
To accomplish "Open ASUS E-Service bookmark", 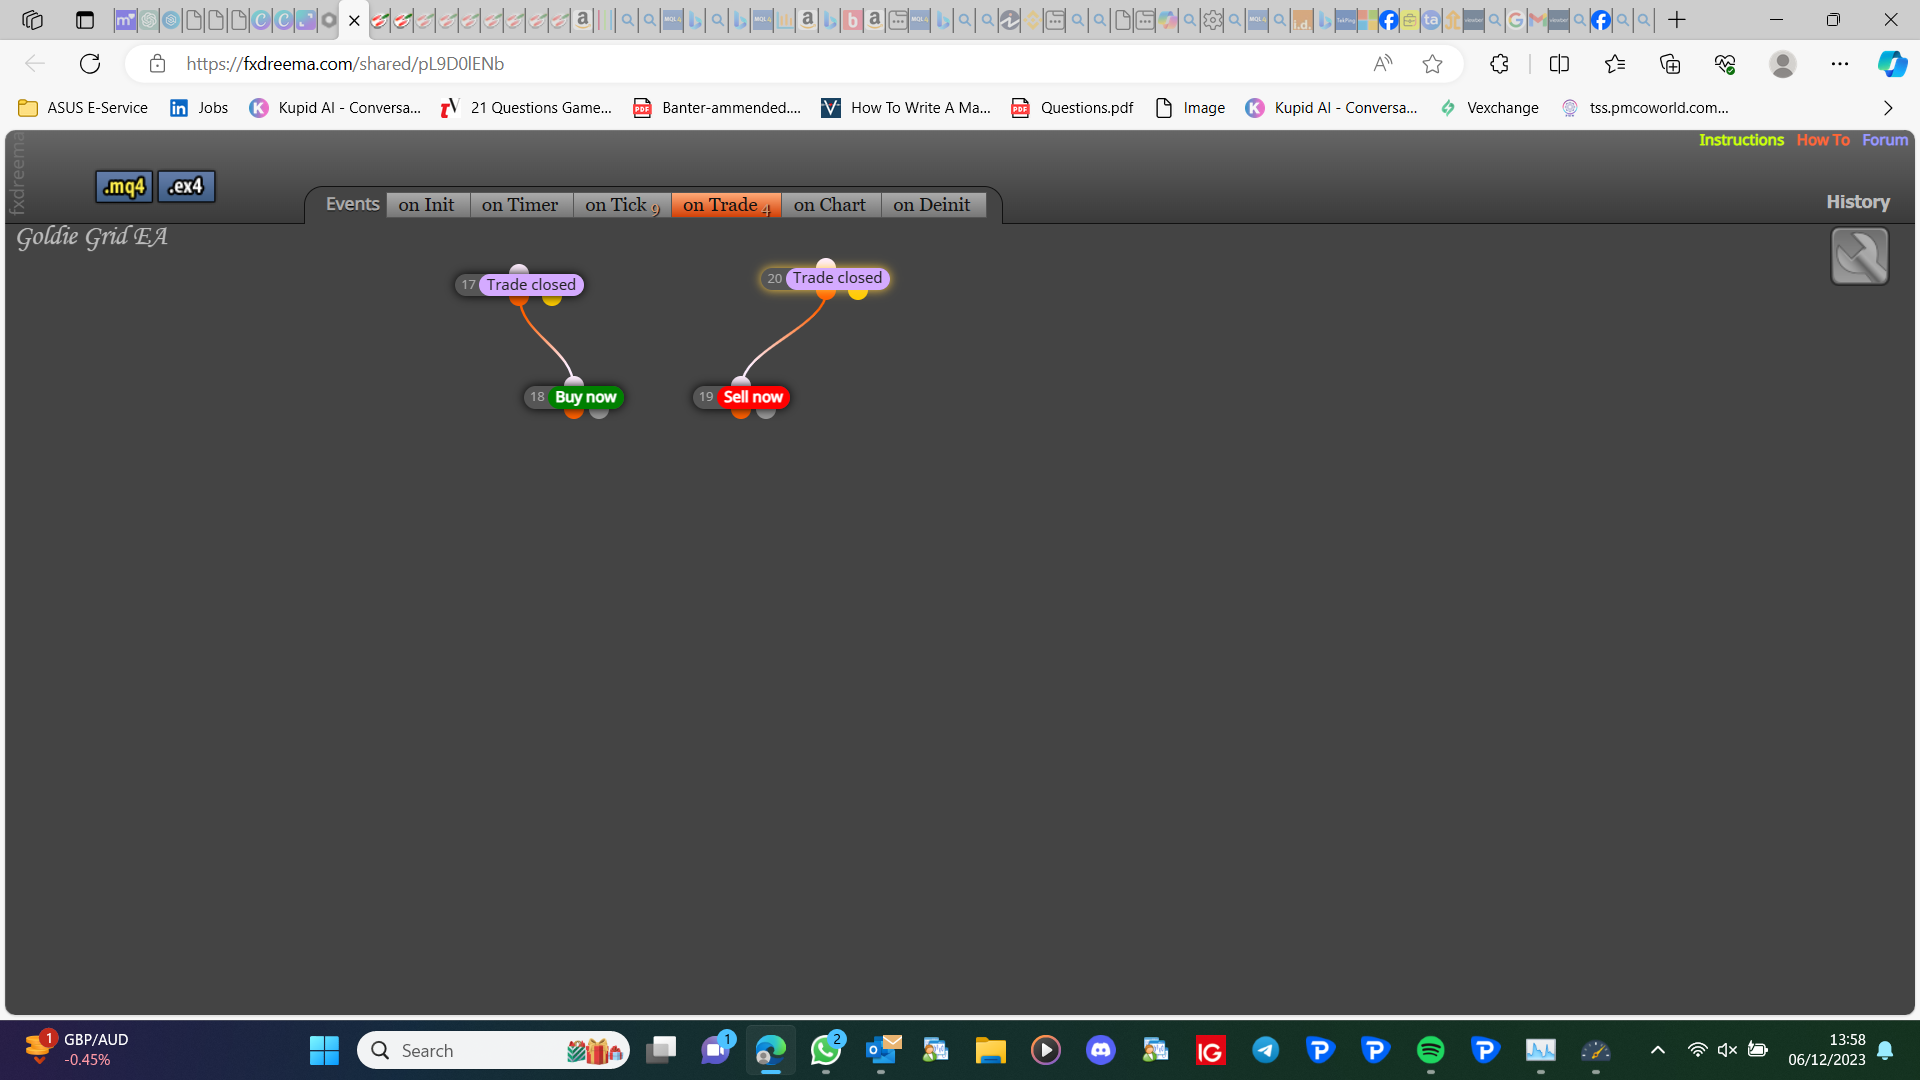I will [83, 108].
